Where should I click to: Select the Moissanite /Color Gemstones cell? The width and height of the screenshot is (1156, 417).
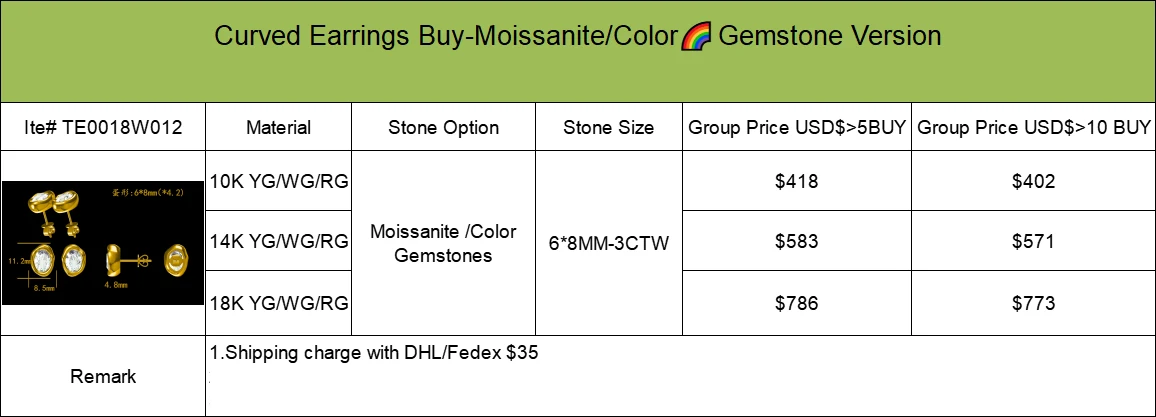pyautogui.click(x=444, y=243)
